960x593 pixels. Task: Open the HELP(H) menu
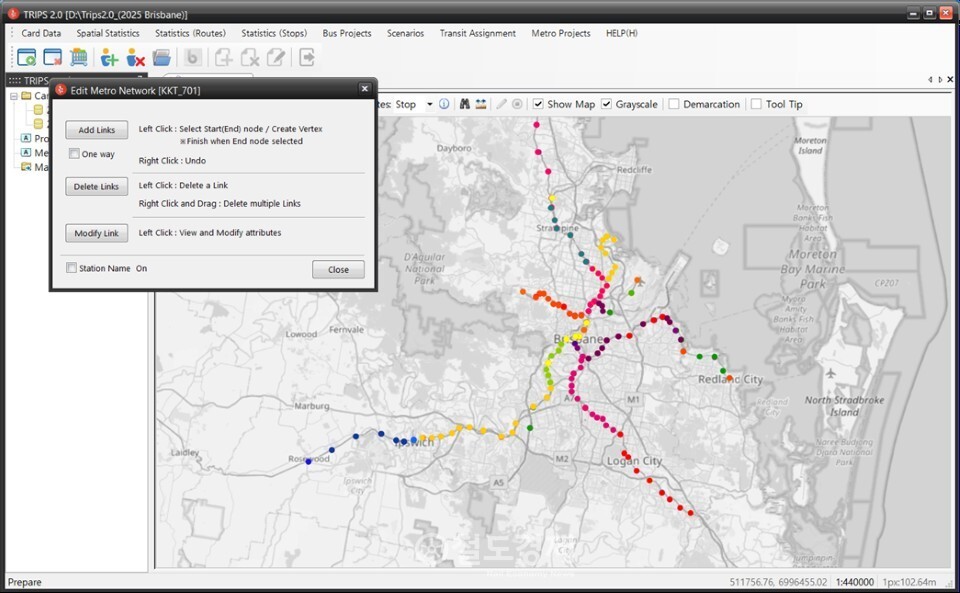tap(621, 33)
